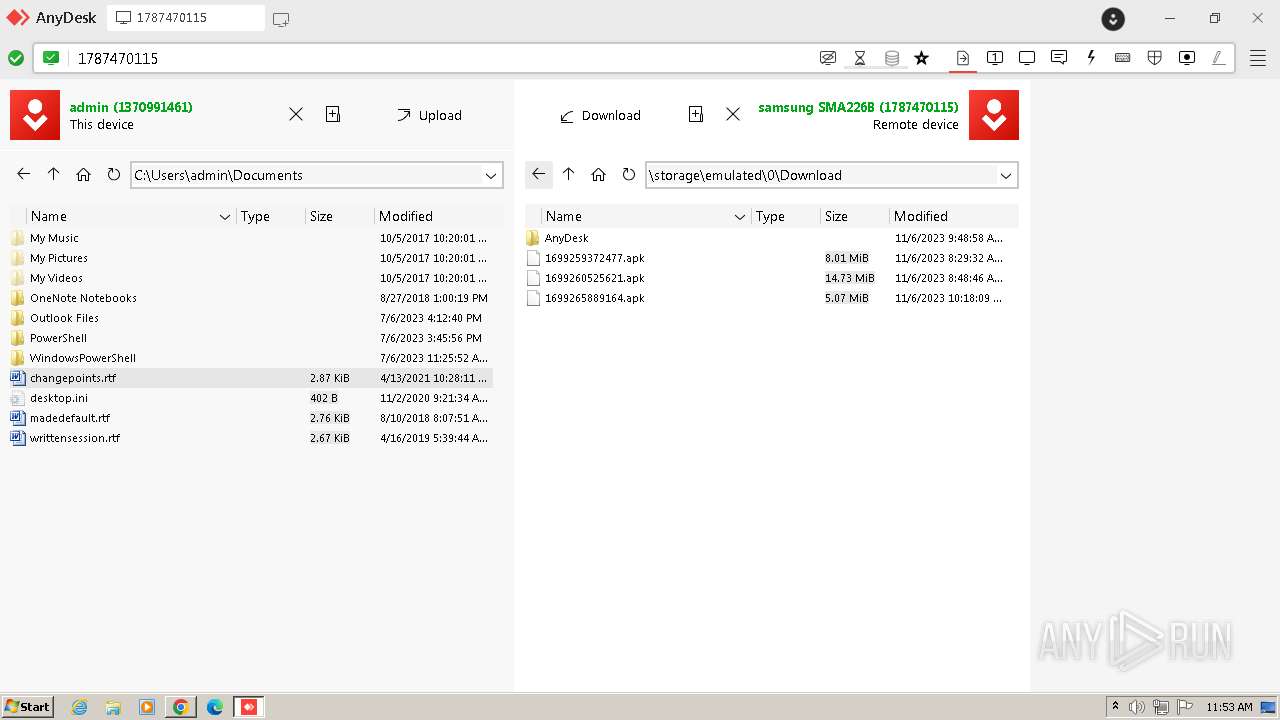Screen dimensions: 1280x720
Task: Refresh the local file panel
Action: 114,174
